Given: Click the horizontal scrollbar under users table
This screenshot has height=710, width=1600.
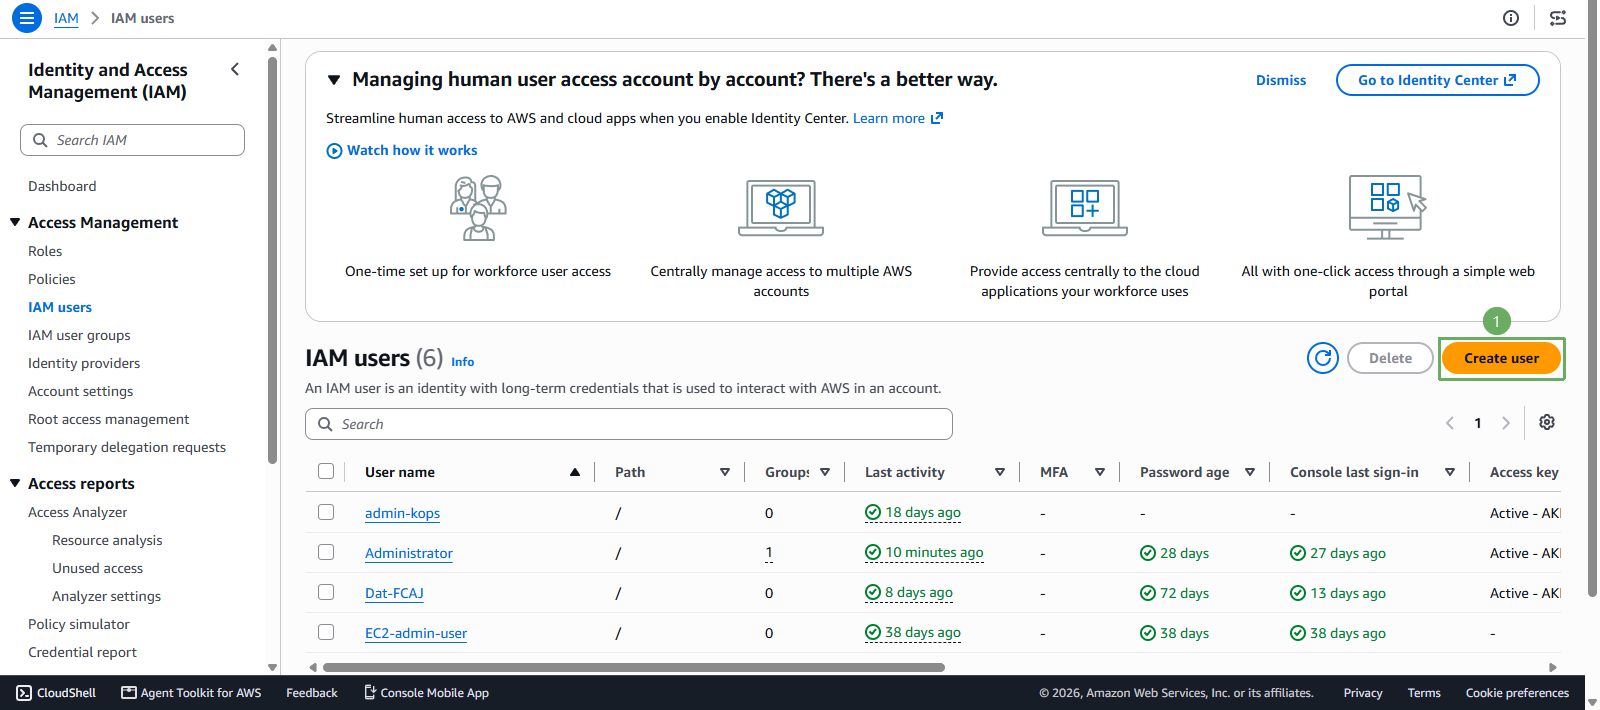Looking at the screenshot, I should [x=634, y=667].
